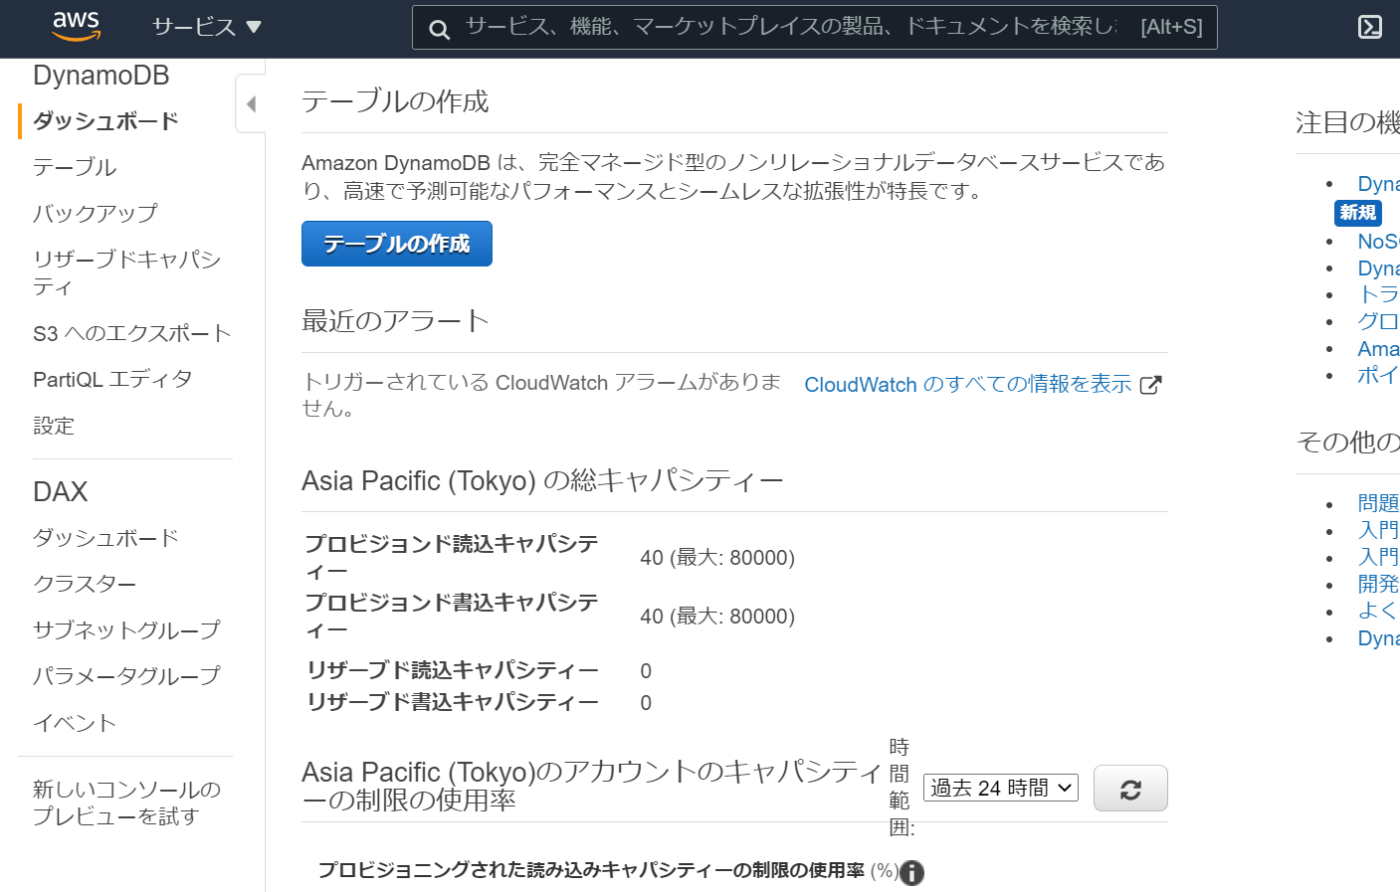Click the 注目の機 heading on right
This screenshot has width=1400, height=892.
click(x=1347, y=123)
